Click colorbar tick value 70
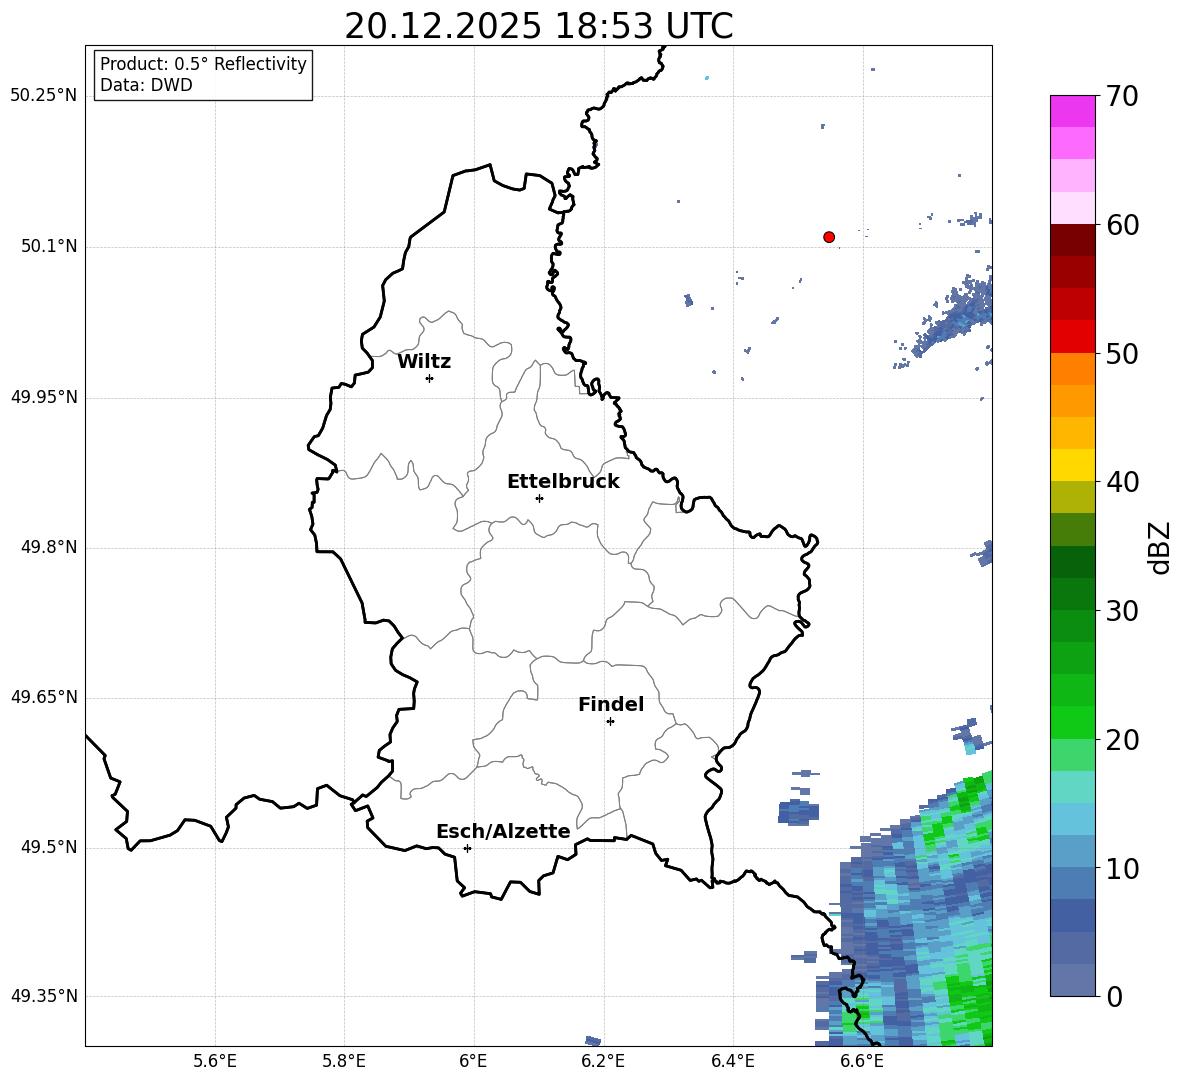The width and height of the screenshot is (1184, 1081). pos(1122,96)
